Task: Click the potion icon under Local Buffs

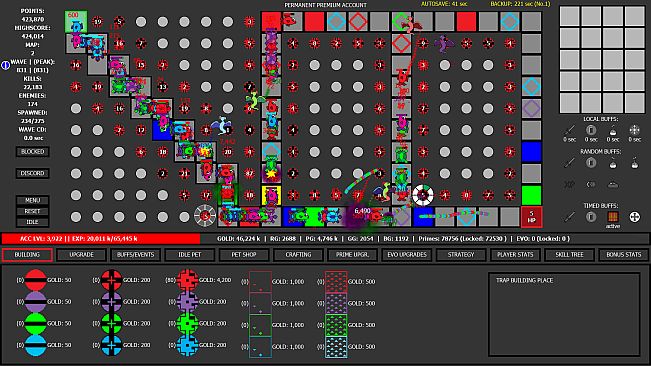Action: [613, 130]
